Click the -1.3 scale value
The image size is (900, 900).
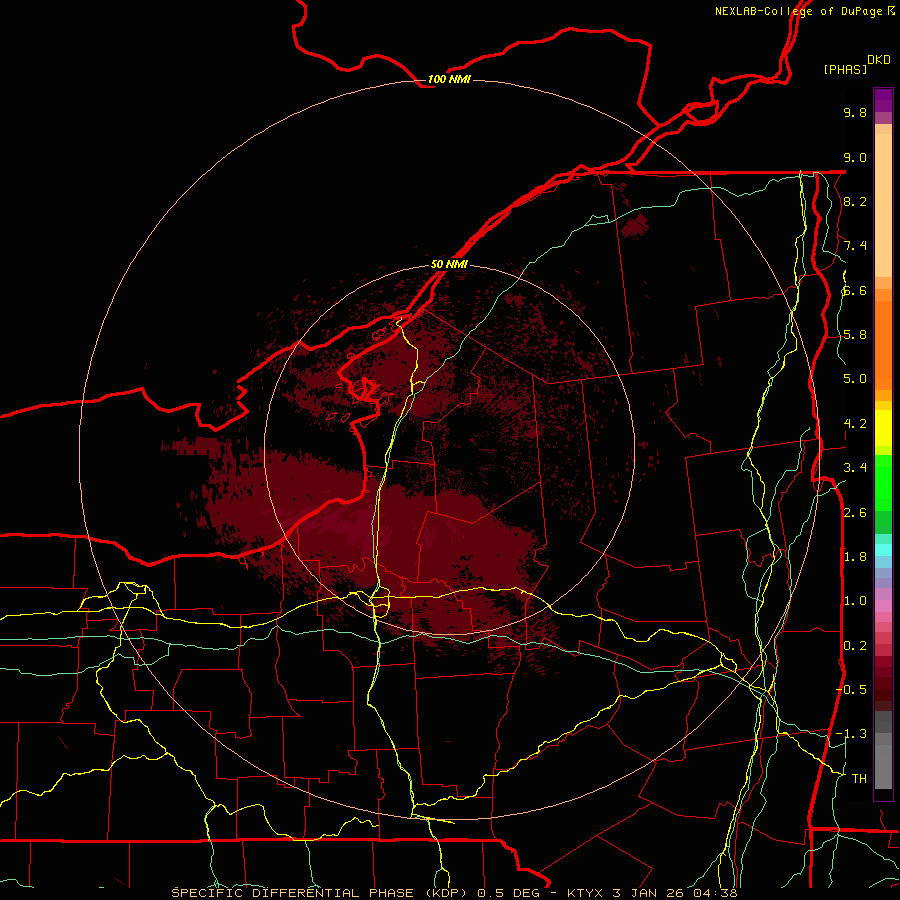851,734
